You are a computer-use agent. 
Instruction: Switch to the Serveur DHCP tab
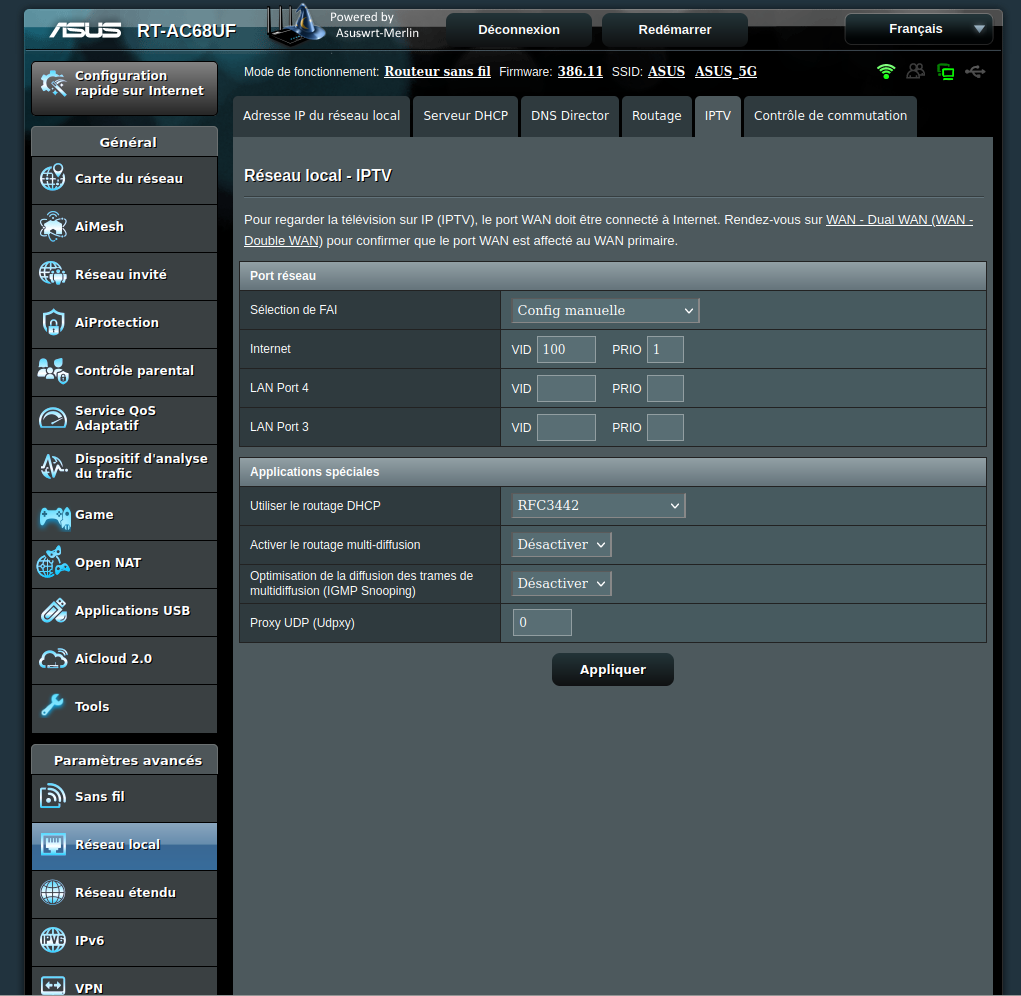point(465,116)
